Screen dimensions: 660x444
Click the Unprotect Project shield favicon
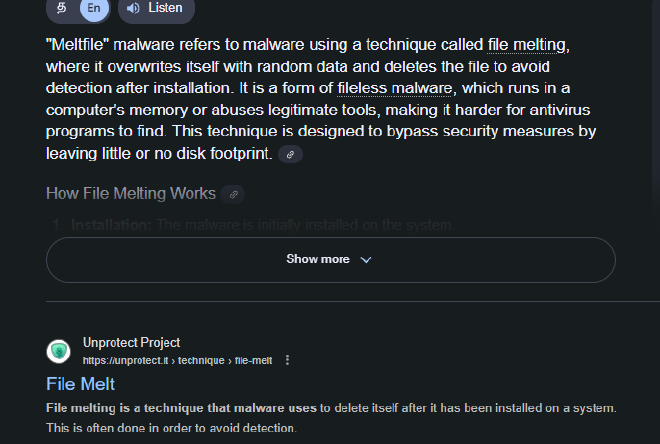click(59, 351)
